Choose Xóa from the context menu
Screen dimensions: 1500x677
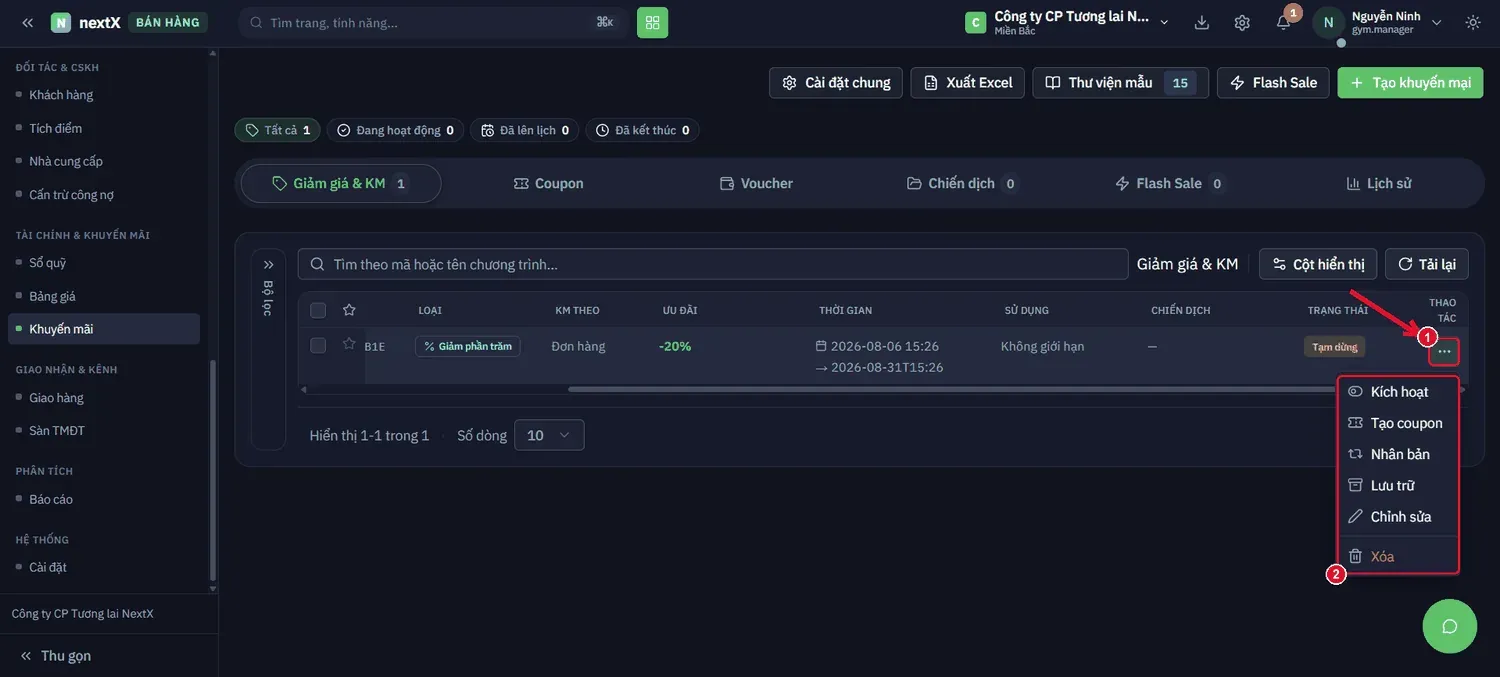pyautogui.click(x=1398, y=556)
